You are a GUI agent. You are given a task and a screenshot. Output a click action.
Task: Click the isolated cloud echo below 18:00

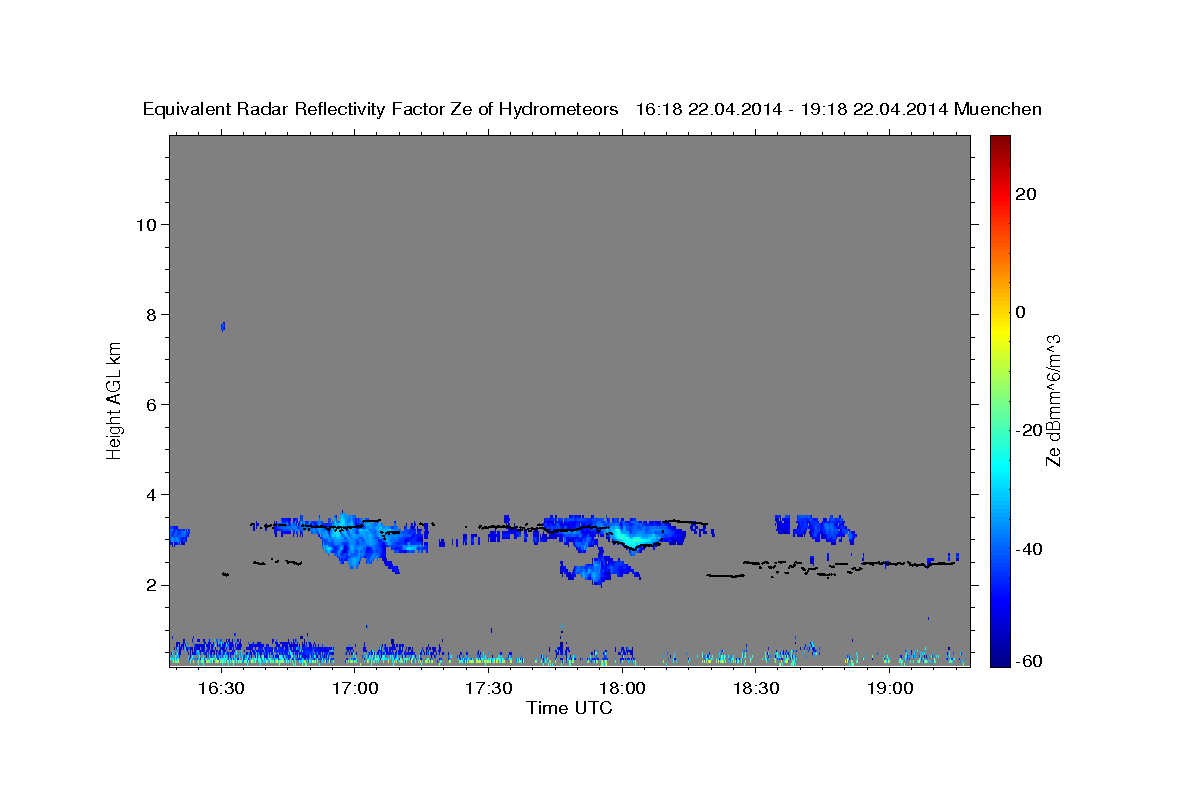[x=599, y=569]
